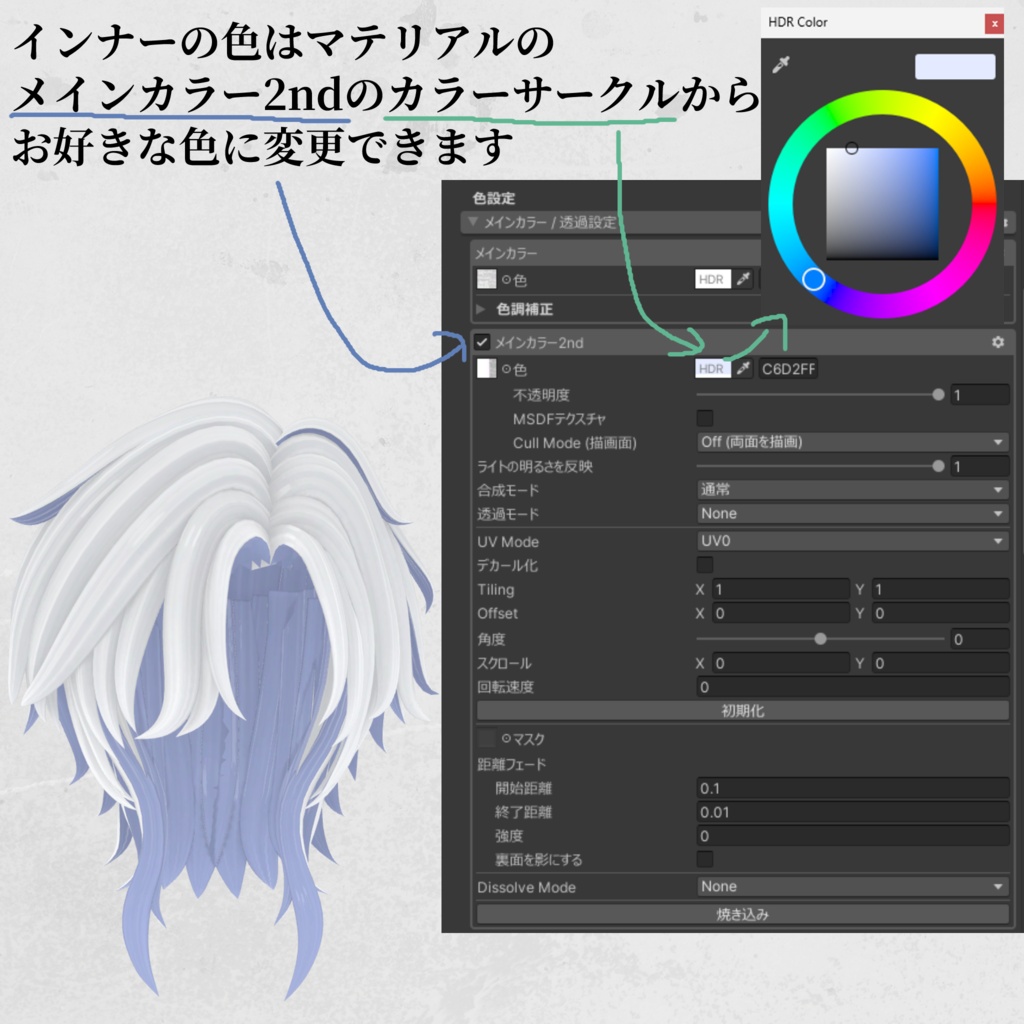Click the 初期化 button

coord(743,711)
